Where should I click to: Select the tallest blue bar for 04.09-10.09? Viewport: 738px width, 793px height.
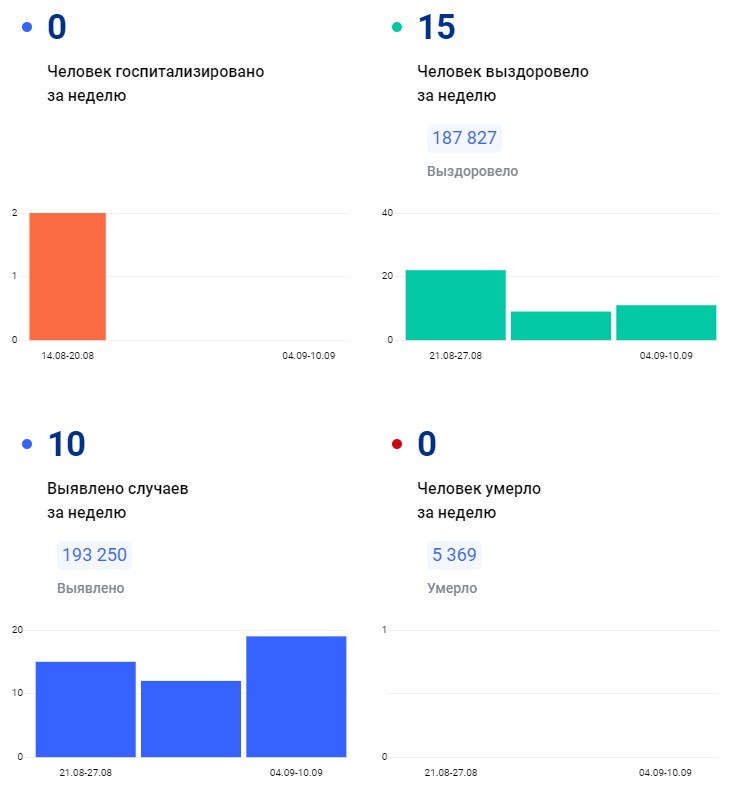(296, 696)
